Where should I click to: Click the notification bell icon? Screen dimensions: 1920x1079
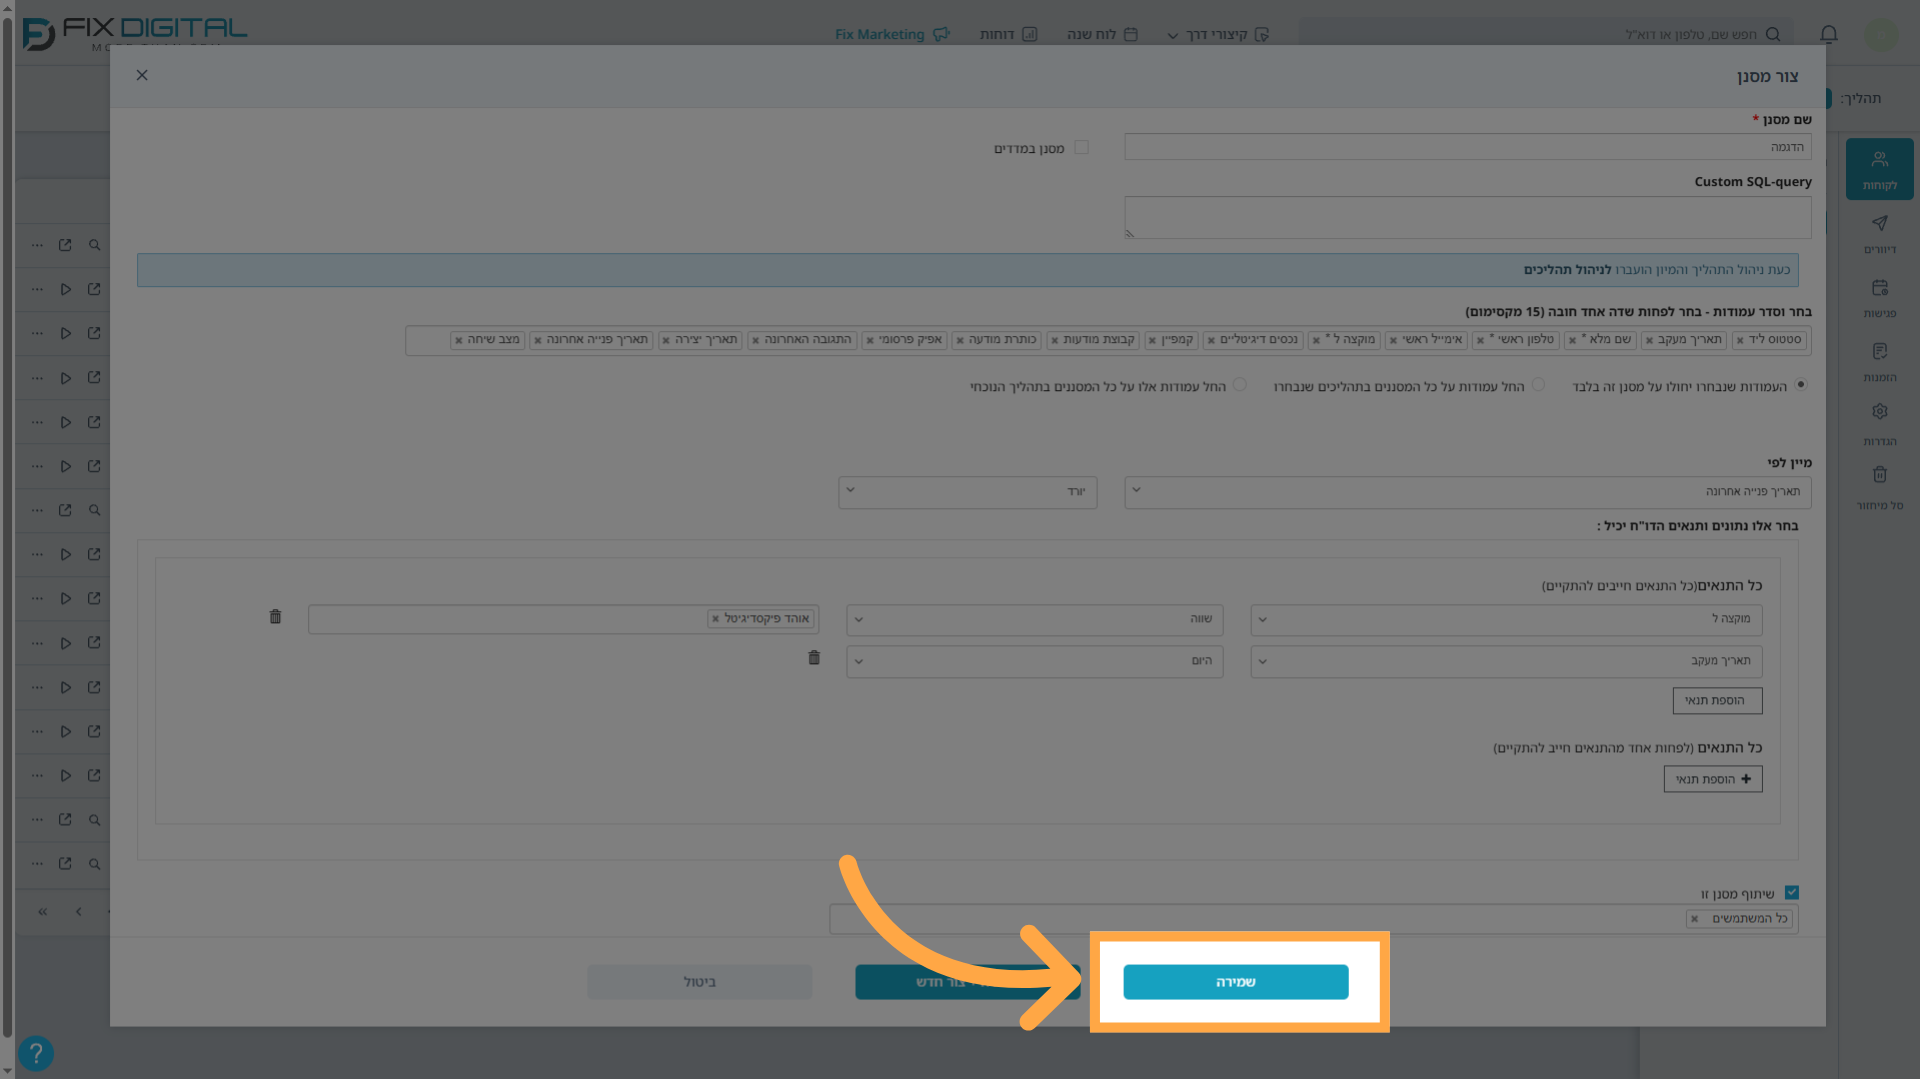click(x=1829, y=34)
